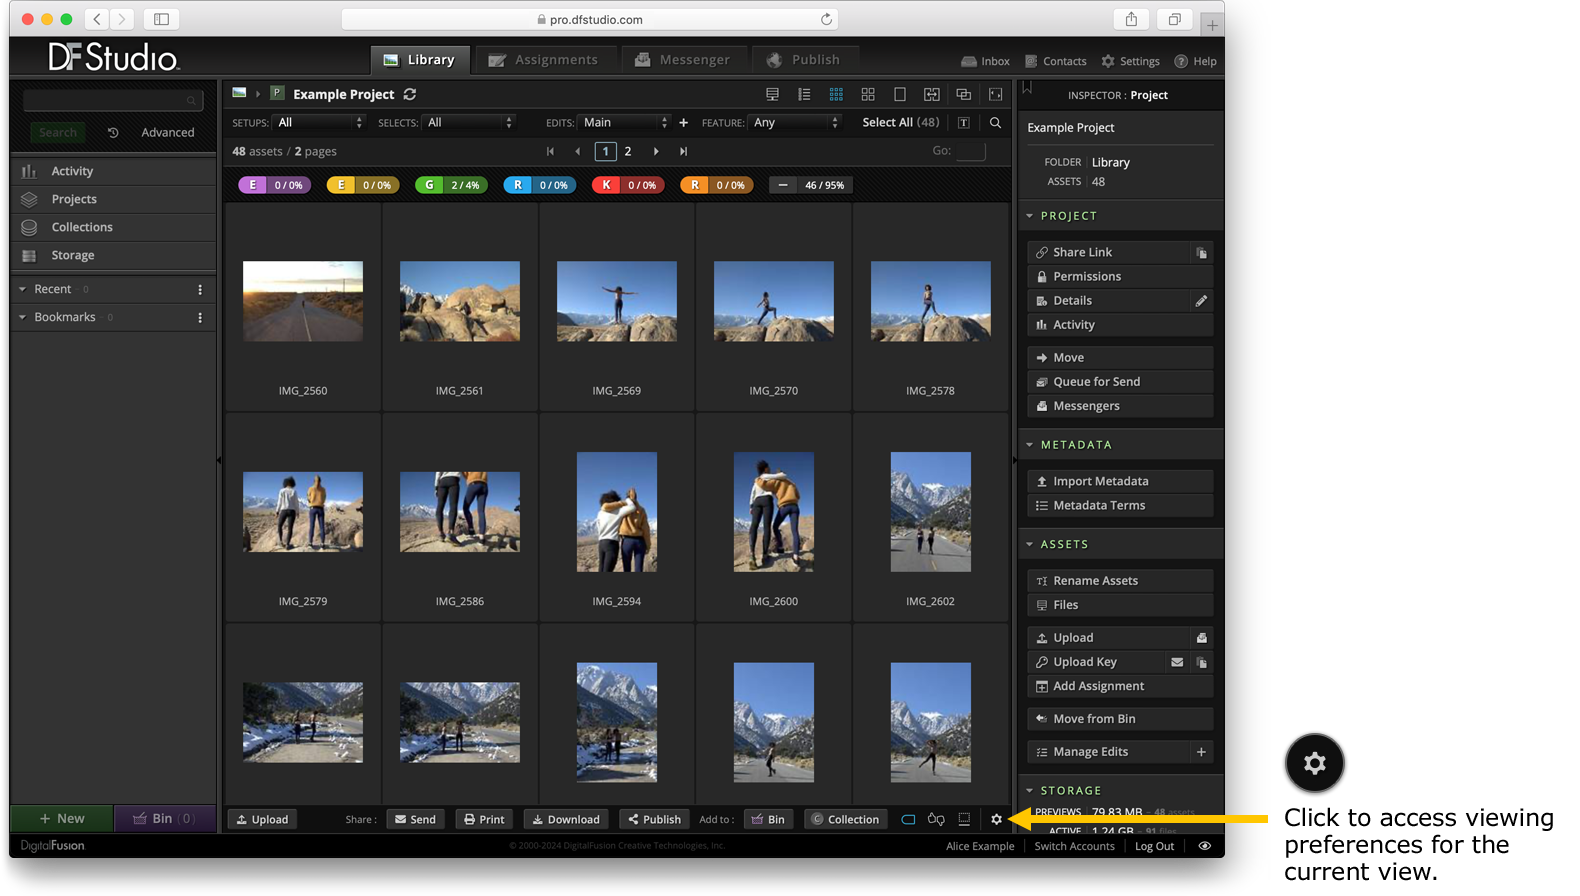Switch to the Publish tab
The height and width of the screenshot is (896, 1580).
(x=805, y=60)
